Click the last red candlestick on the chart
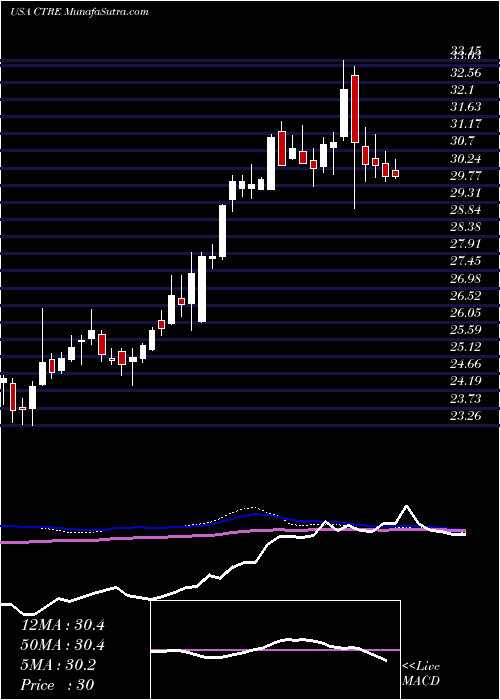Screen dimensions: 500x700 click(x=396, y=173)
